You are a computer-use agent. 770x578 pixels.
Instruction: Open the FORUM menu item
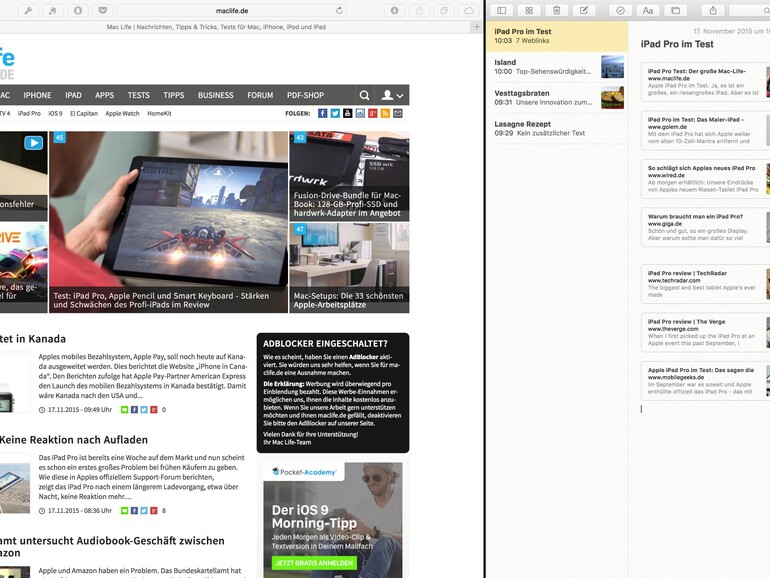260,95
